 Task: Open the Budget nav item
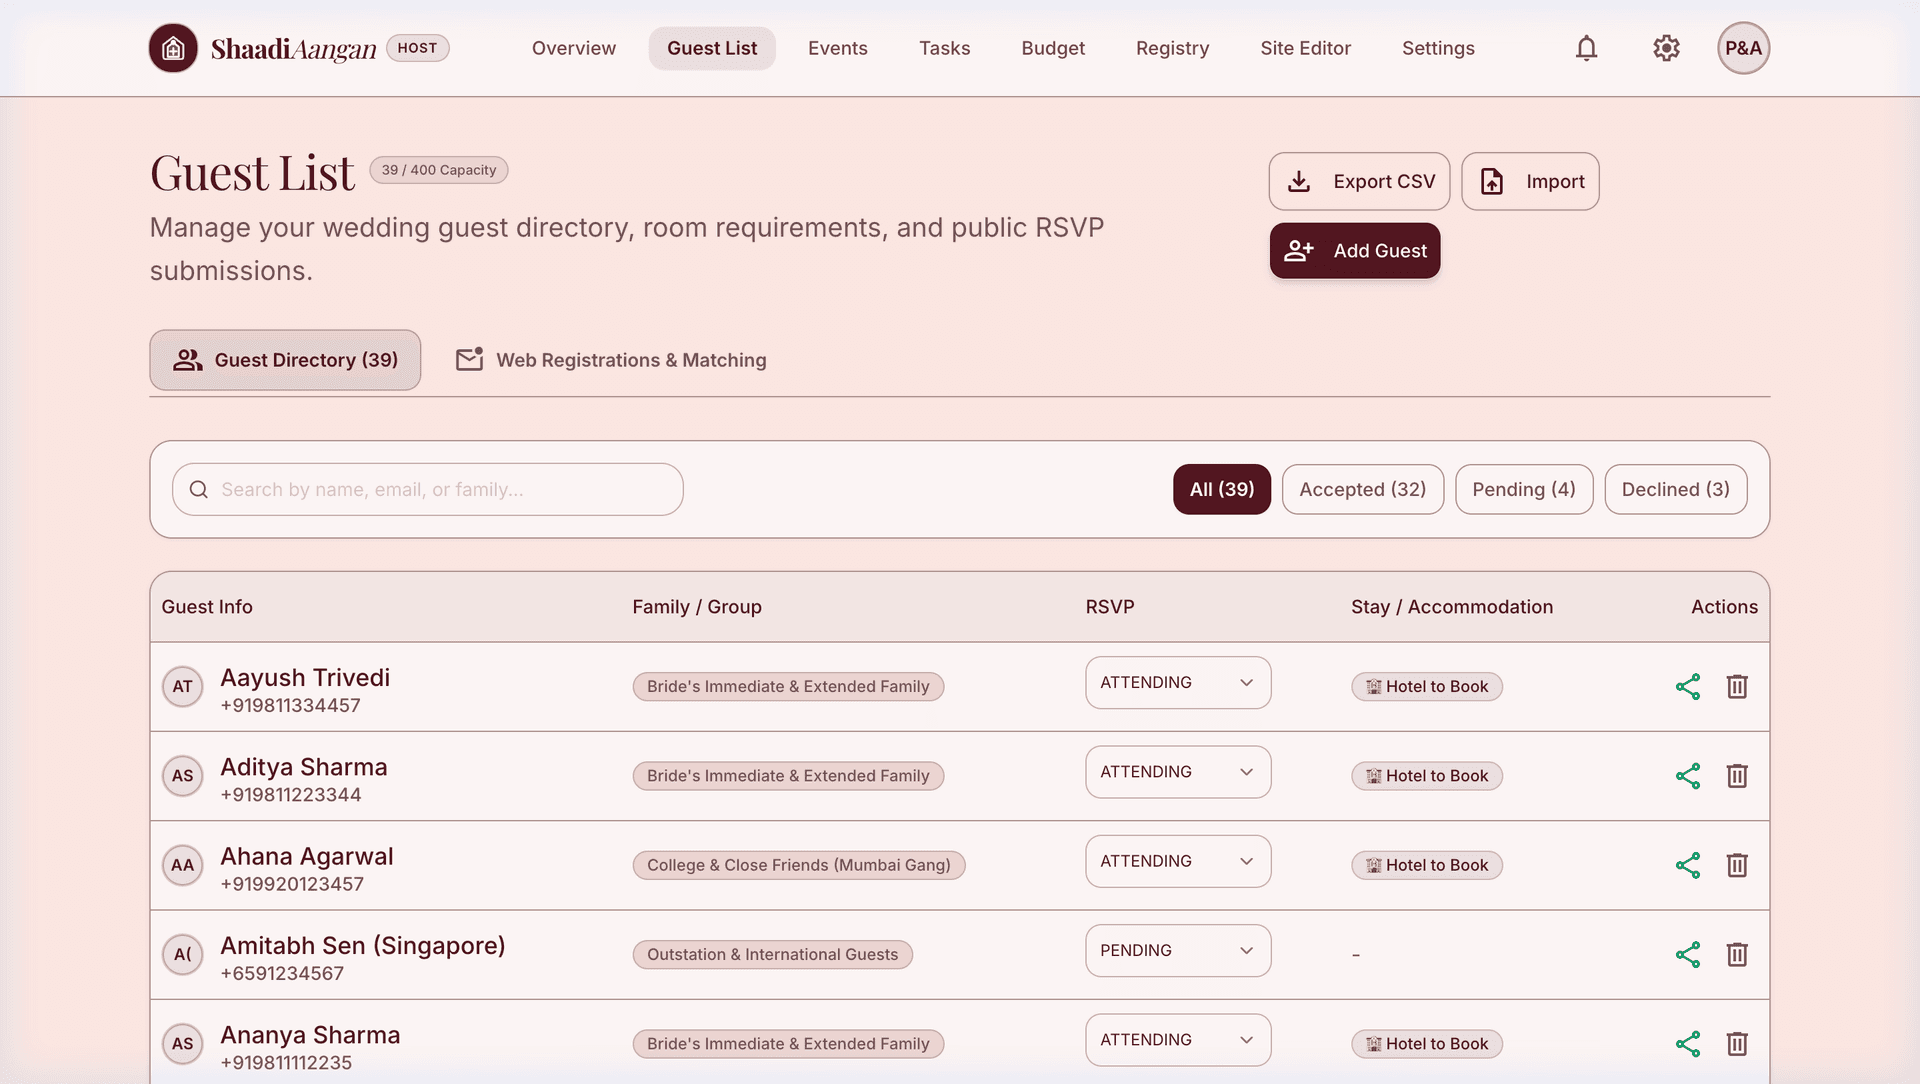pyautogui.click(x=1053, y=48)
